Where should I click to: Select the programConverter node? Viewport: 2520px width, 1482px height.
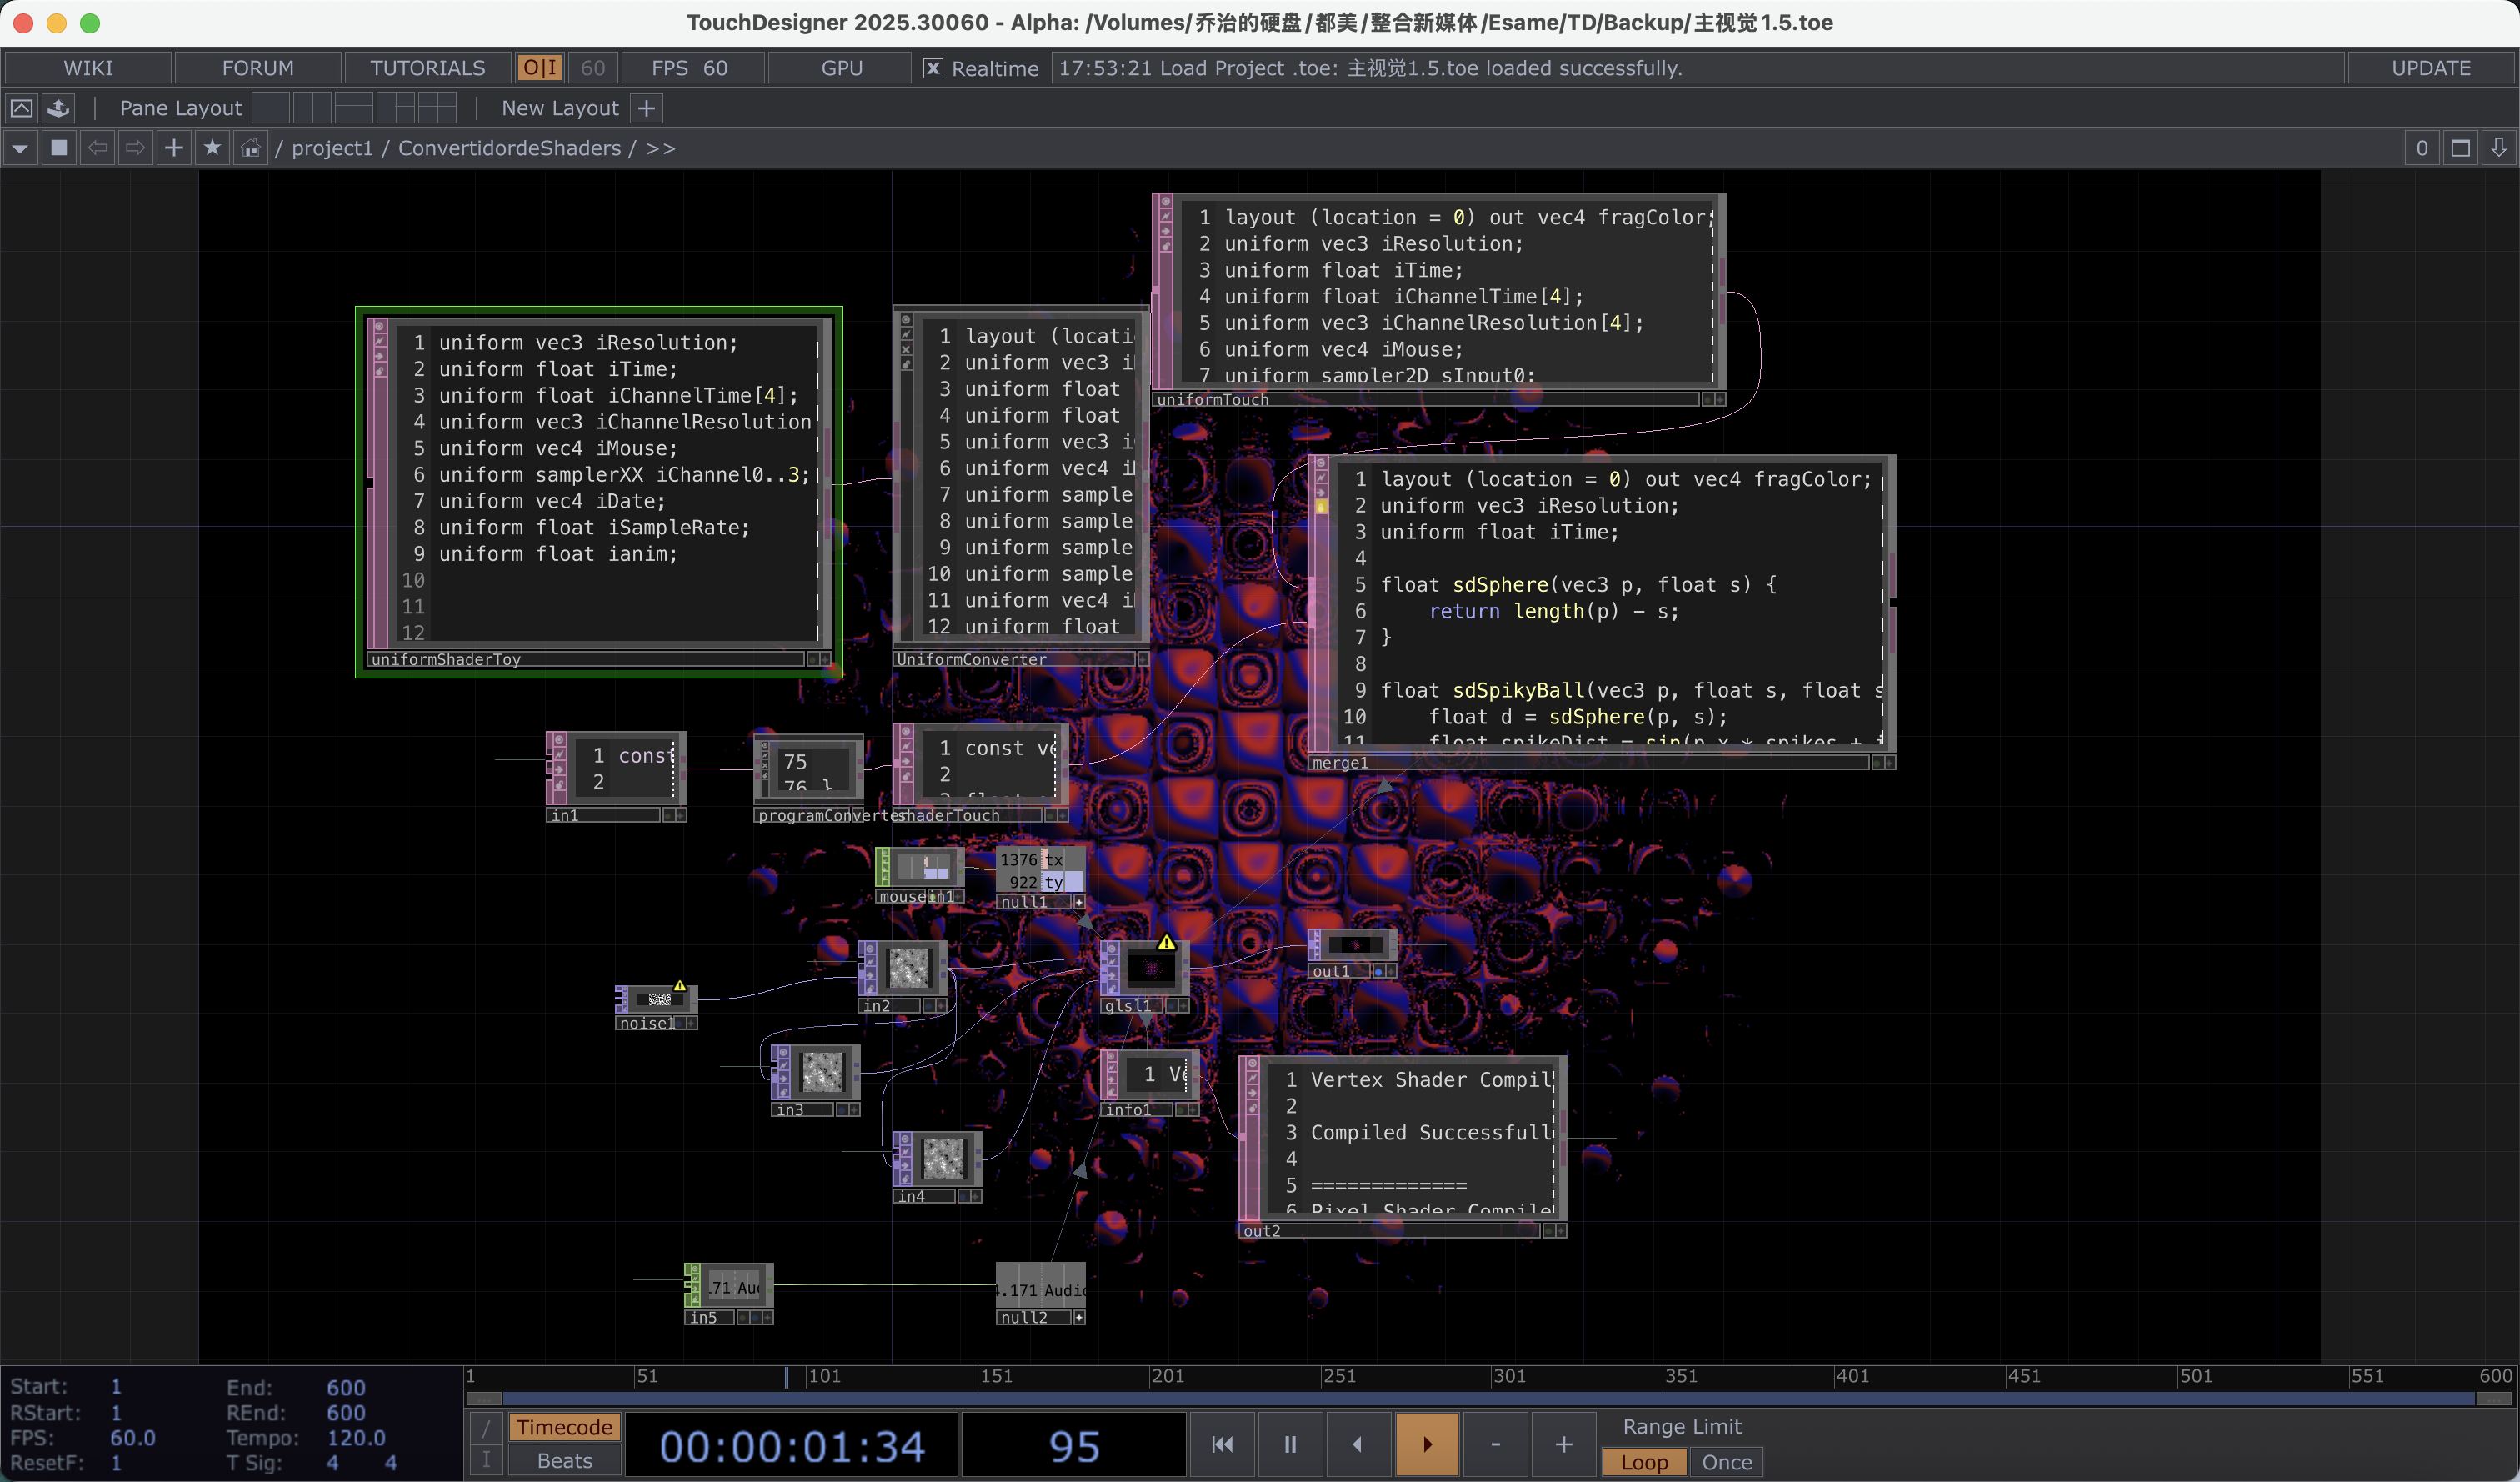click(808, 778)
